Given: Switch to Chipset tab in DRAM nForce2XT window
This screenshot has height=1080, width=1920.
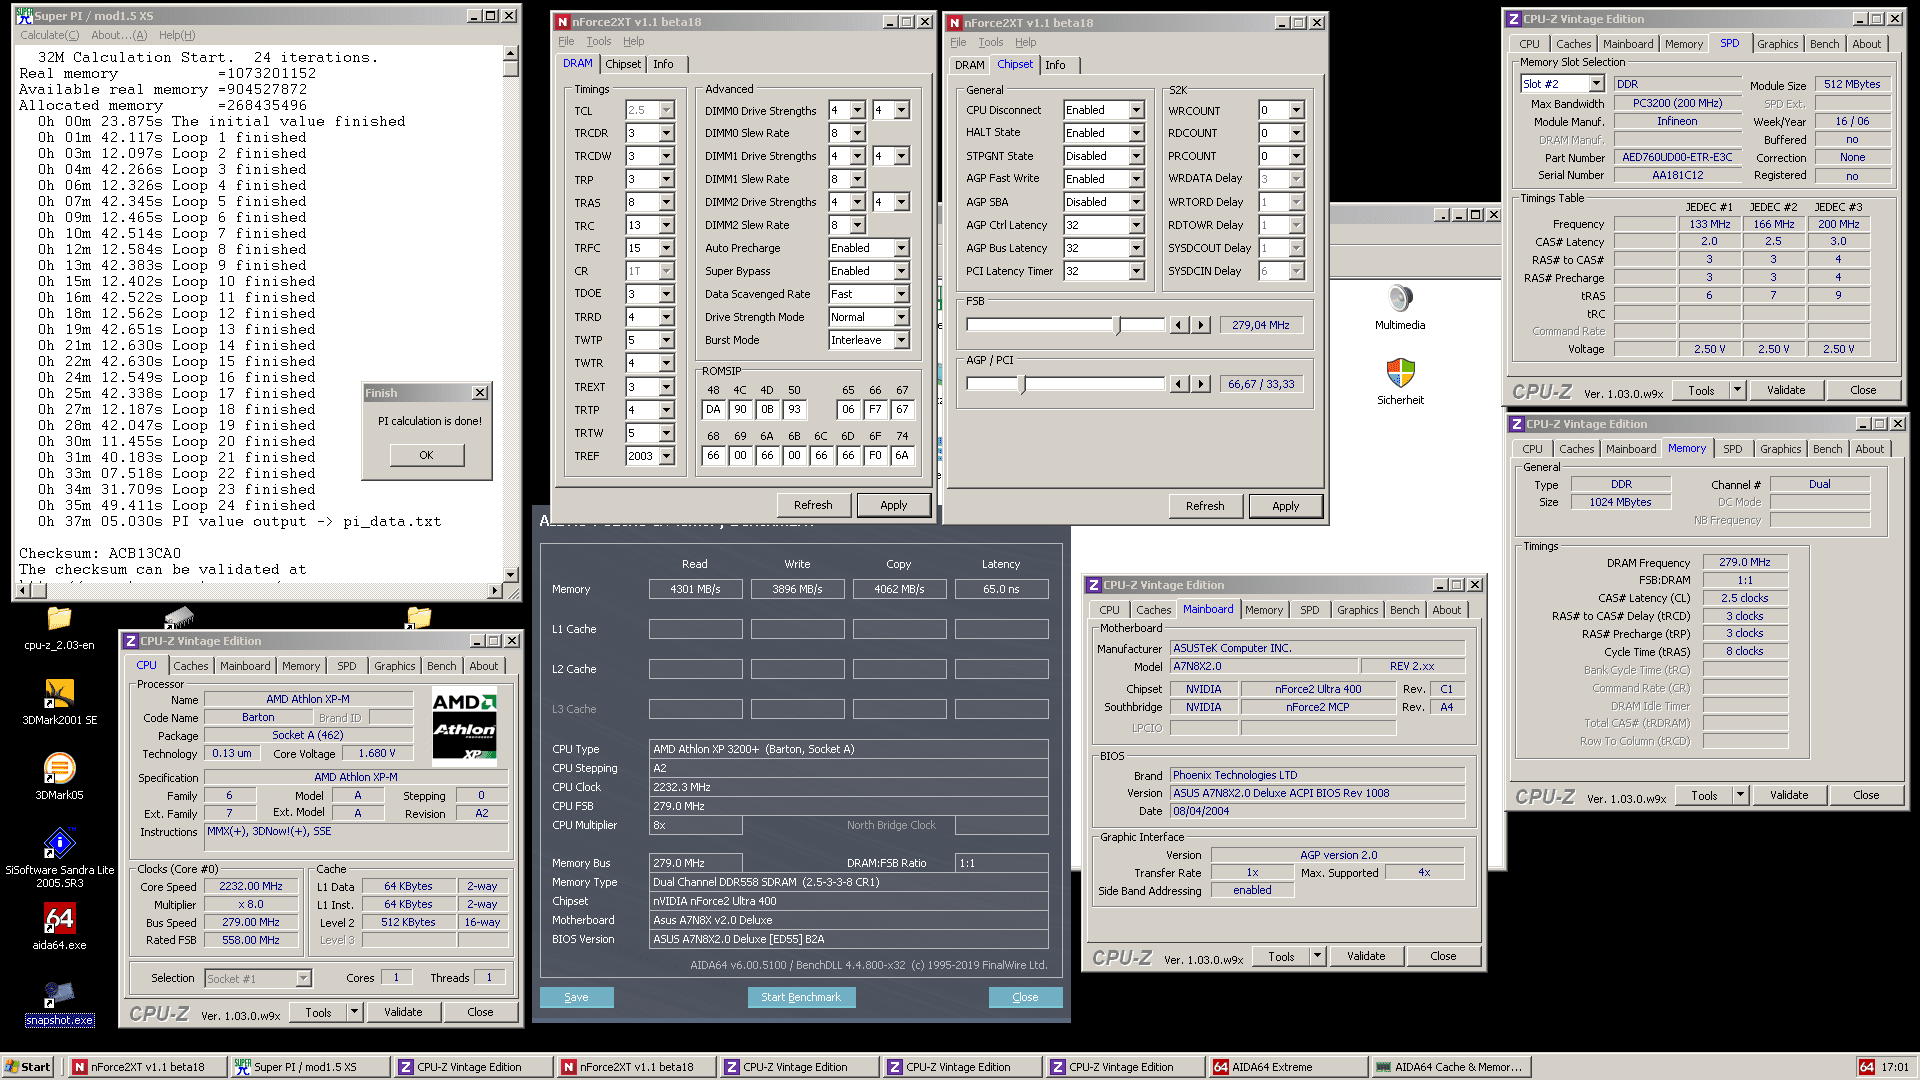Looking at the screenshot, I should [x=623, y=64].
